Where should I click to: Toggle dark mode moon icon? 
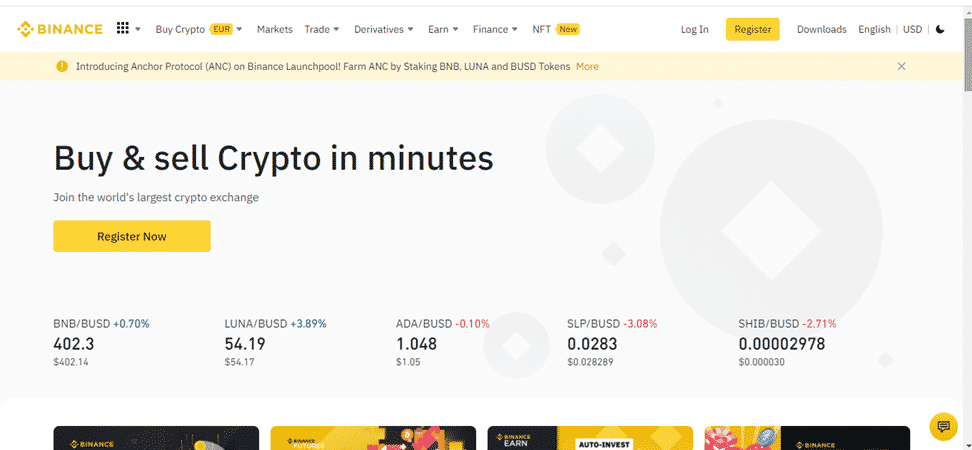940,29
